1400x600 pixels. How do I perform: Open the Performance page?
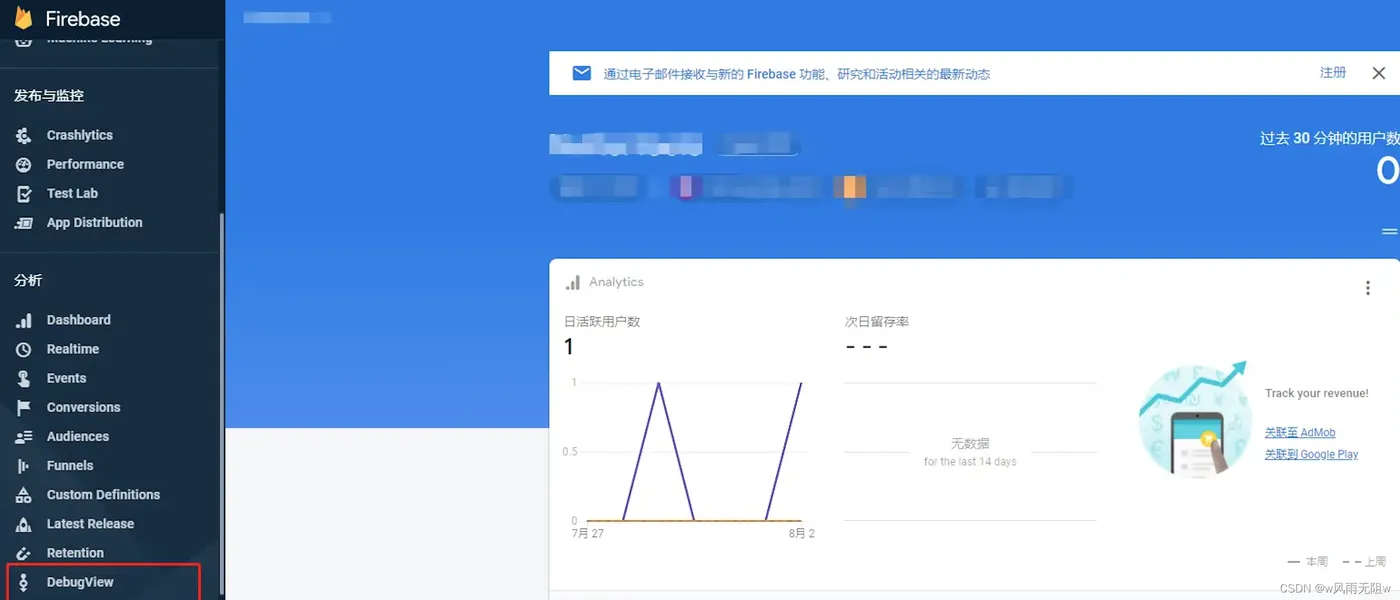click(85, 164)
